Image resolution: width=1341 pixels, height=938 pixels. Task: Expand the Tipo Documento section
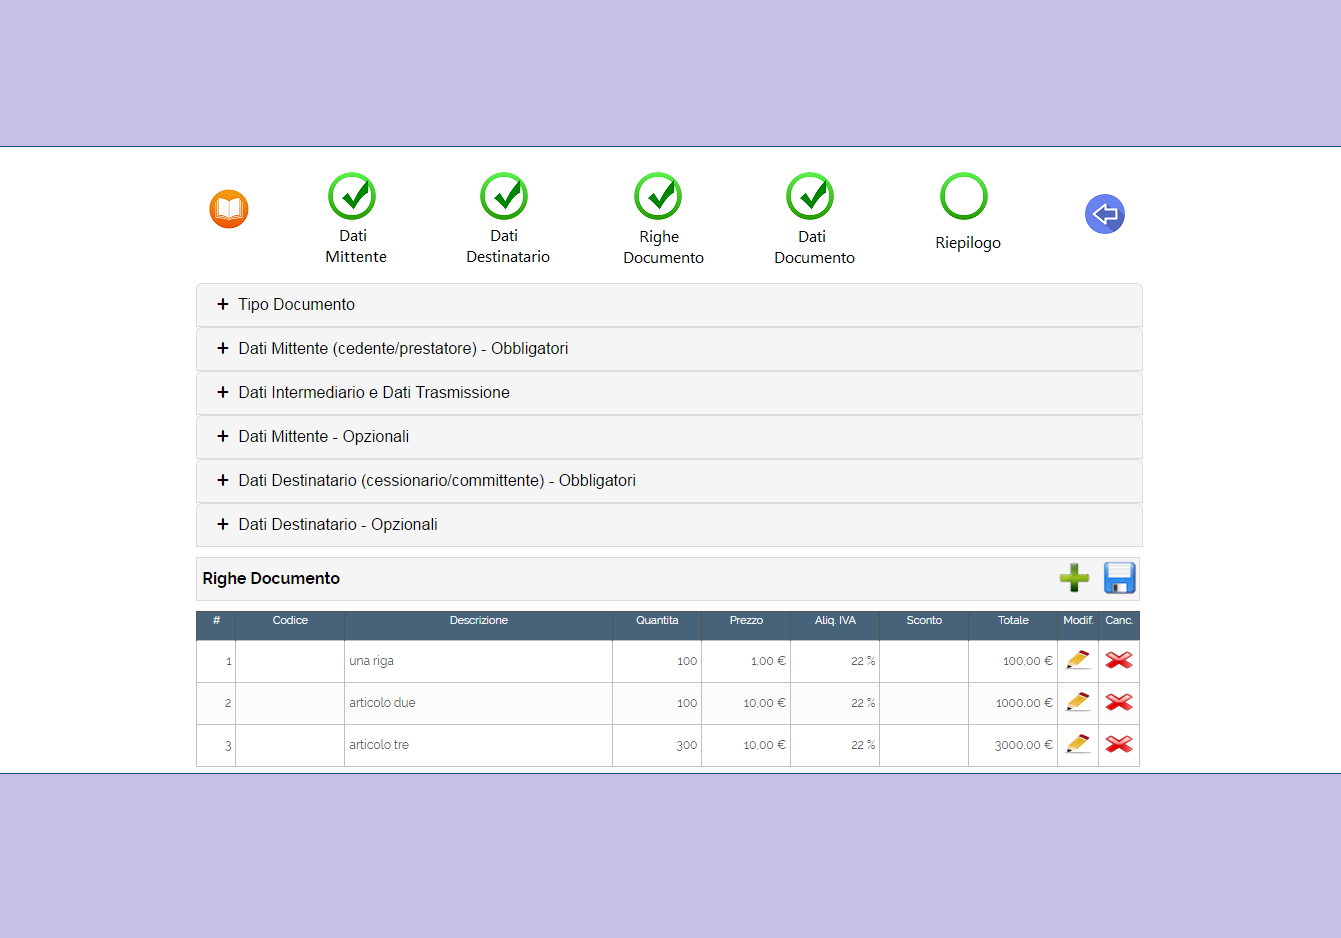pos(669,305)
